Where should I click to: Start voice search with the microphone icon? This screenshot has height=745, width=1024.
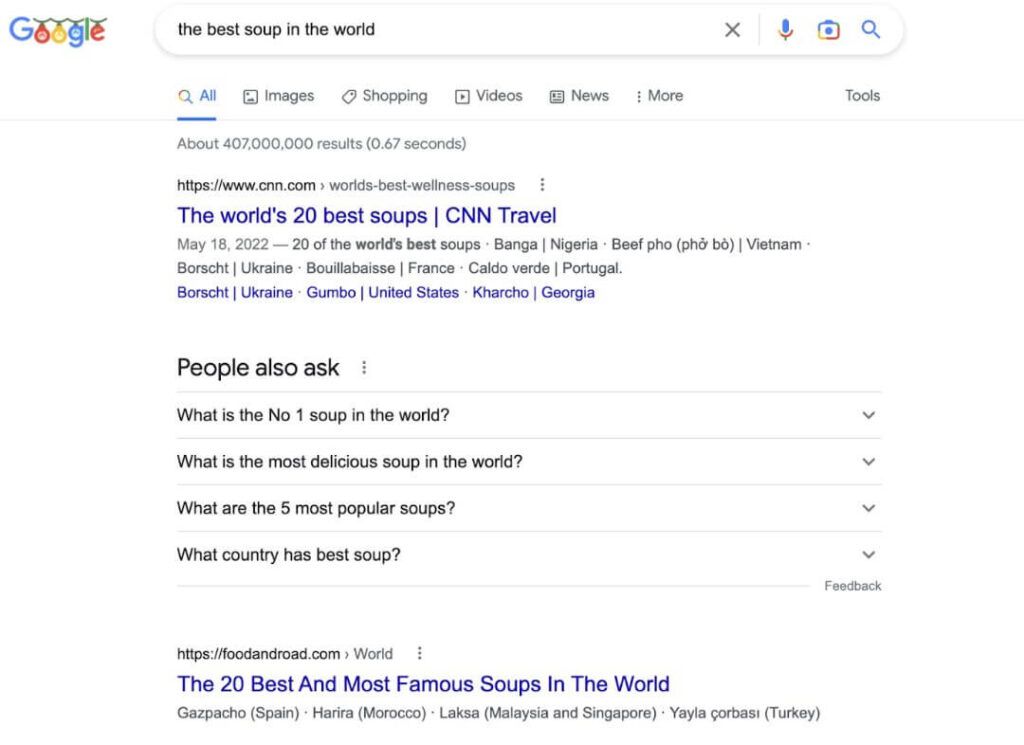(785, 30)
